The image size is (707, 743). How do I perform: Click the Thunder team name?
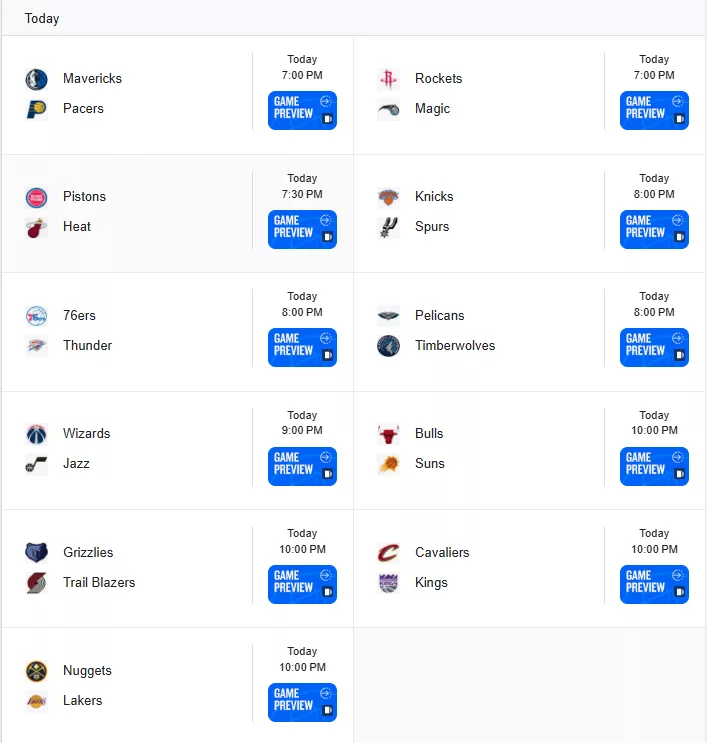pyautogui.click(x=88, y=345)
